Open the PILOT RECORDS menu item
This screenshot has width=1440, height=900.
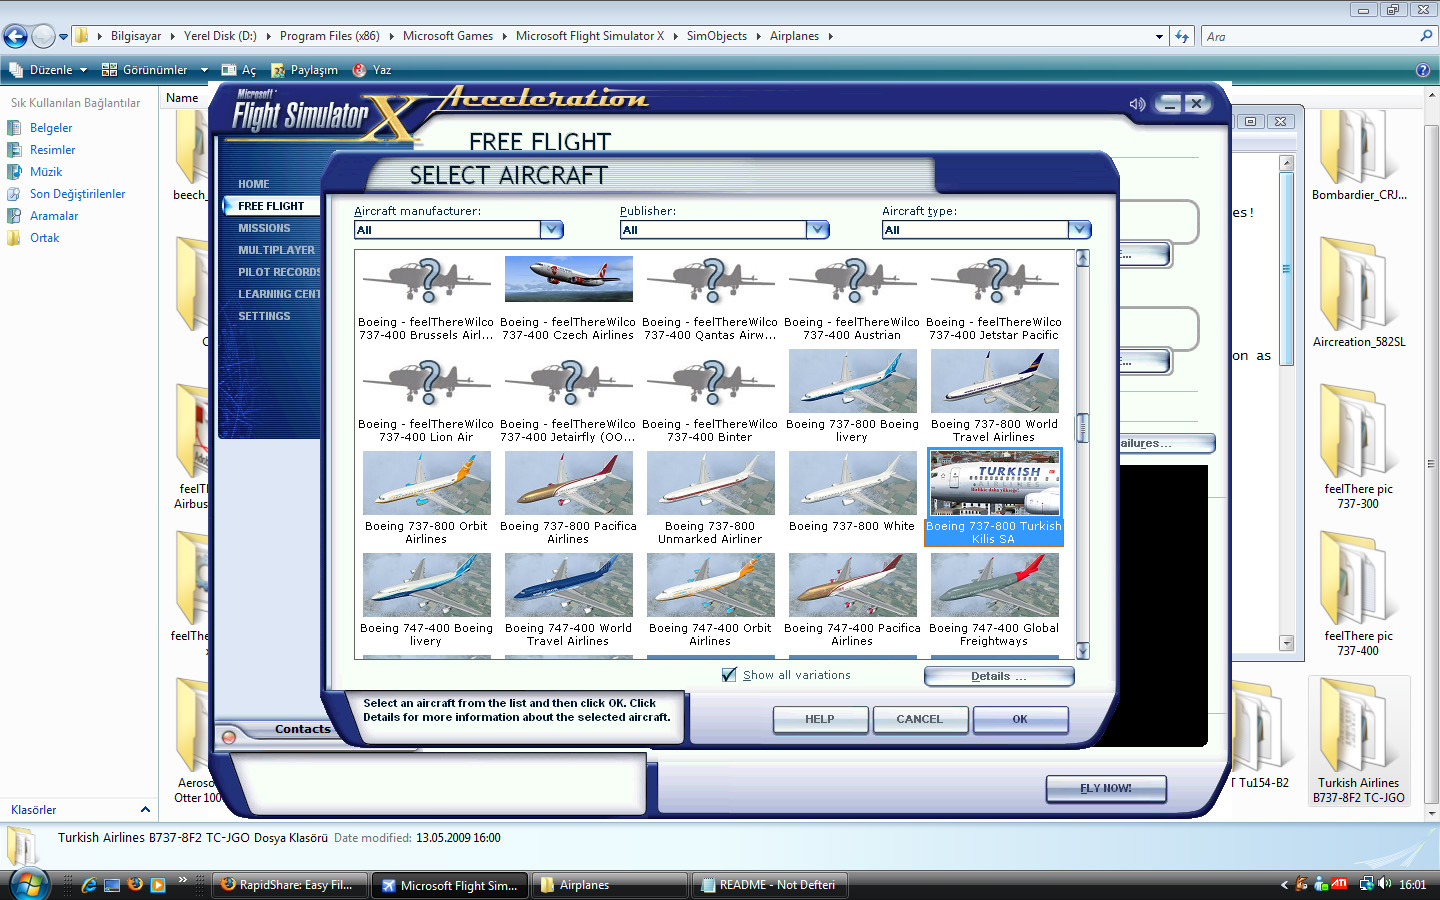tap(279, 272)
